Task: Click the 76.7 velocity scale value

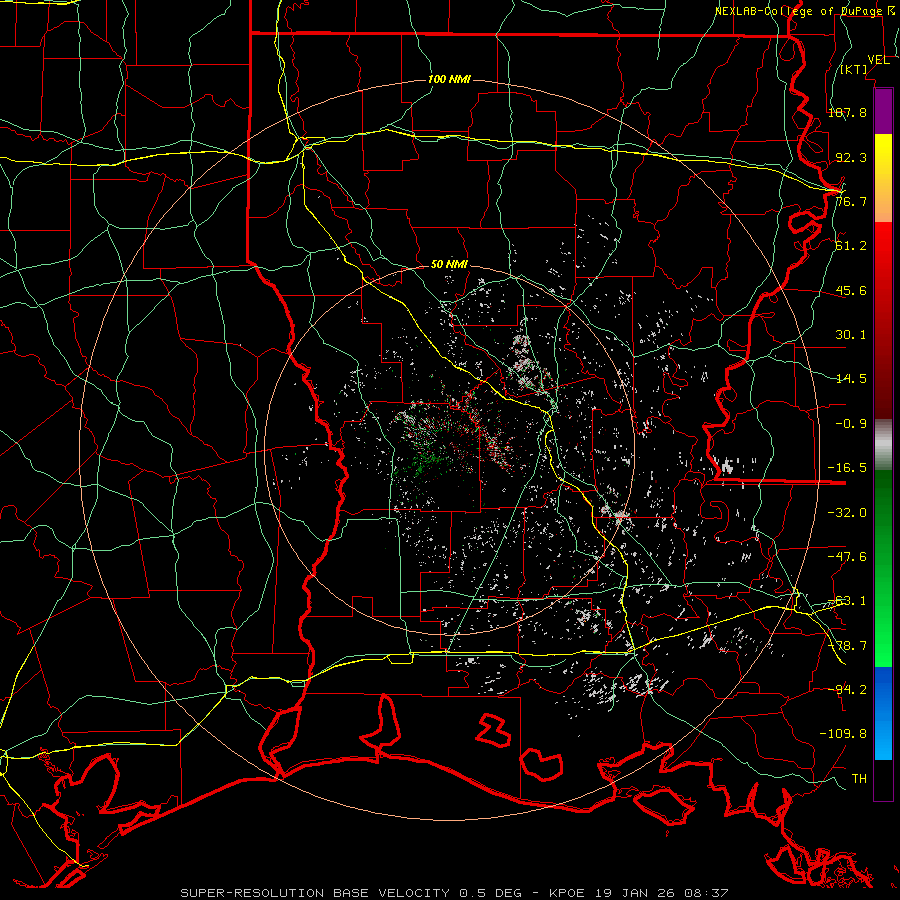Action: pyautogui.click(x=851, y=201)
